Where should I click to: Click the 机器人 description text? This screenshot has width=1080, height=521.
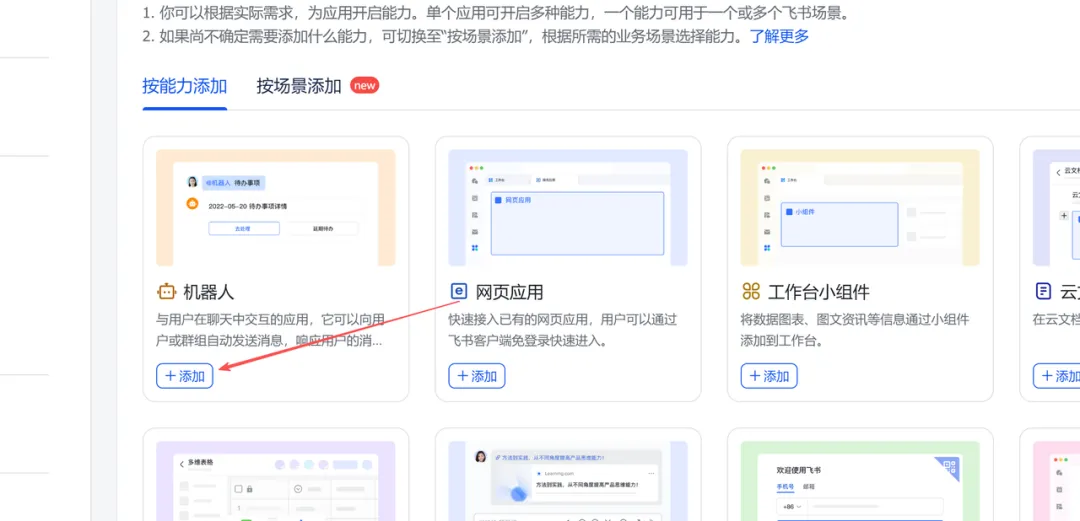(x=271, y=330)
